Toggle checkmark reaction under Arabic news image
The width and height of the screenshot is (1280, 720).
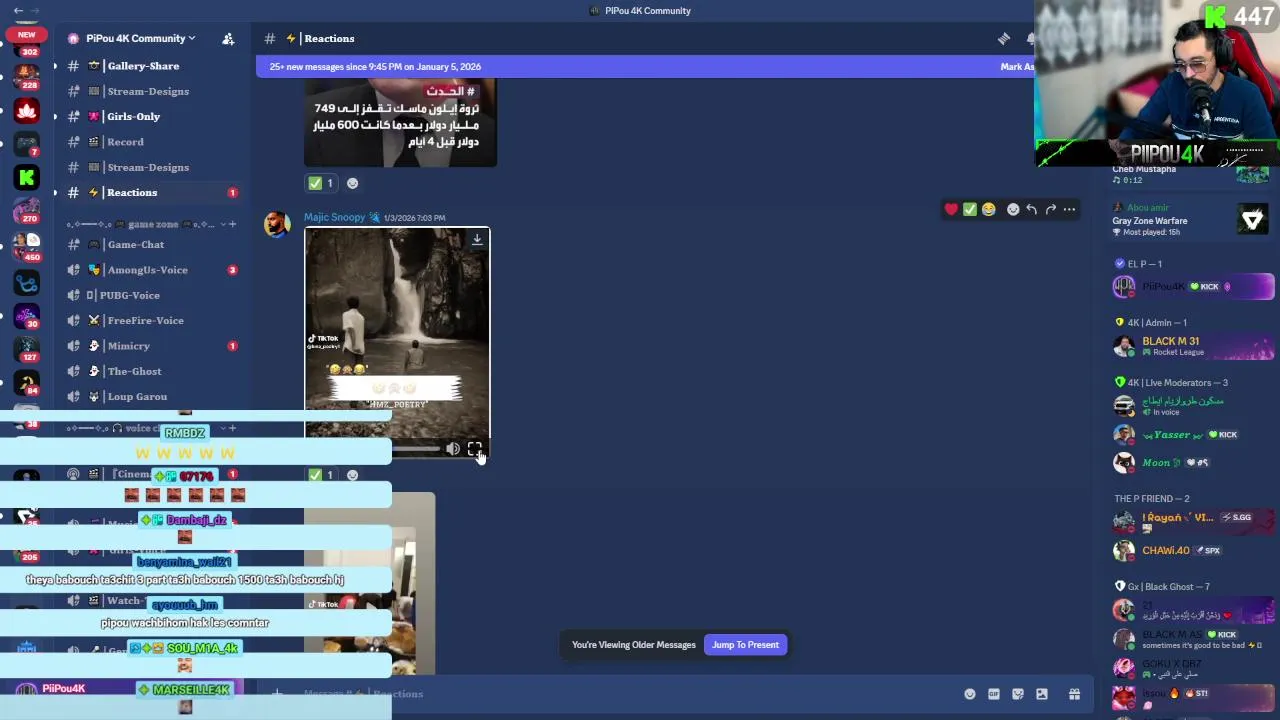click(322, 183)
